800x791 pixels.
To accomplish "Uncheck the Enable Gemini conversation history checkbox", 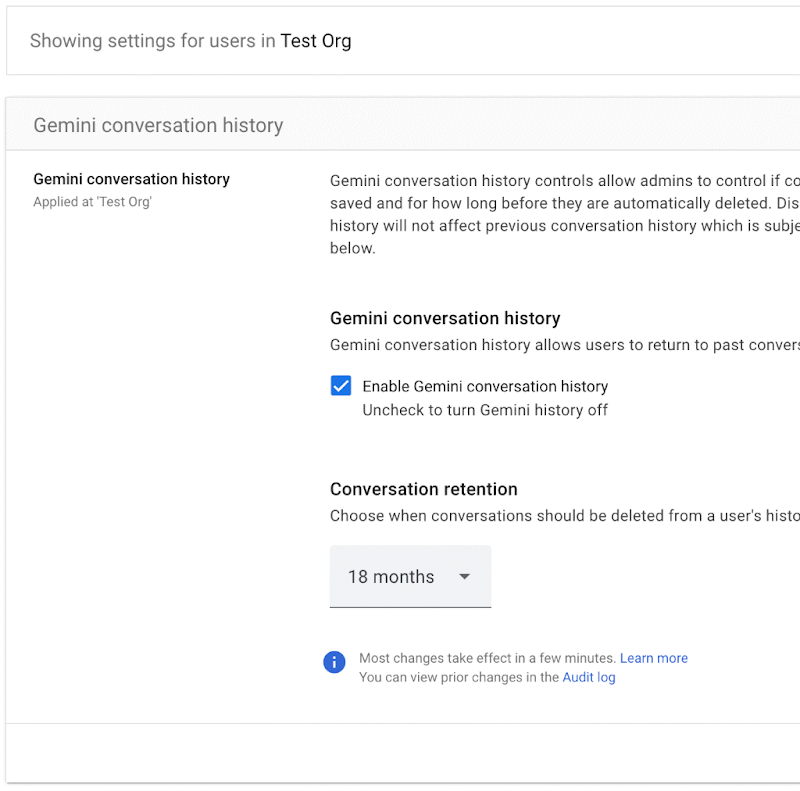I will pyautogui.click(x=341, y=386).
